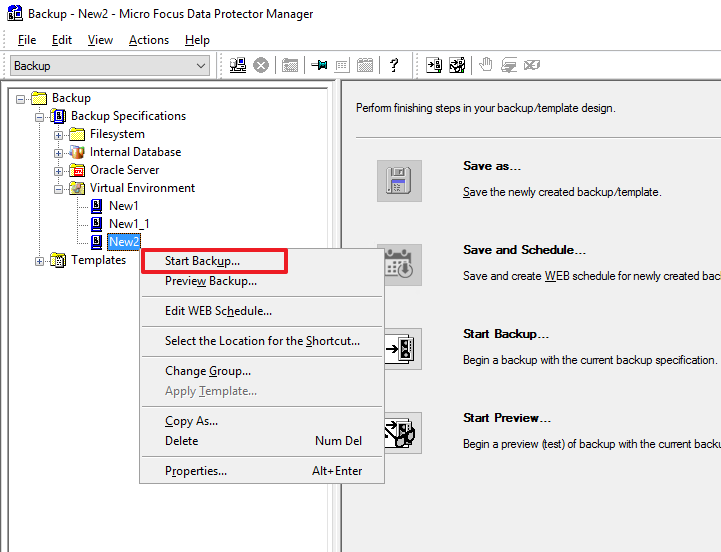Image resolution: width=721 pixels, height=552 pixels.
Task: Click the Save as... heading link
Action: 492,166
